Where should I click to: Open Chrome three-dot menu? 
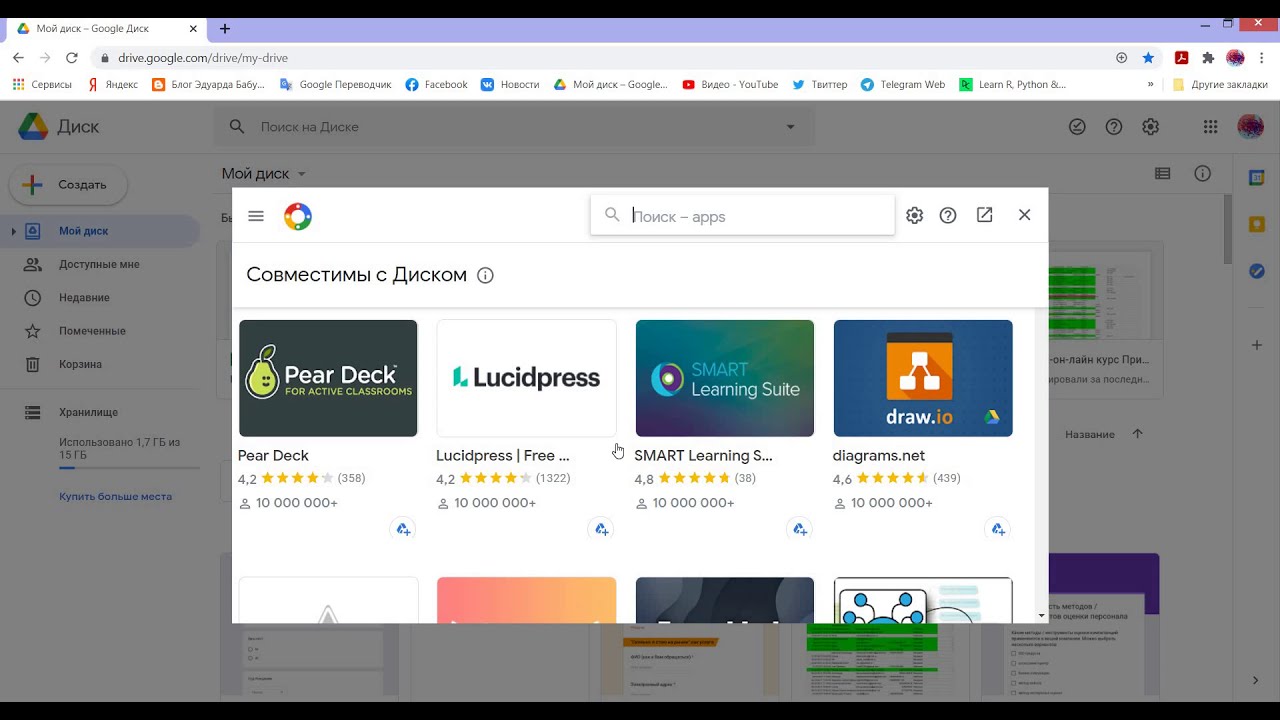1263,58
